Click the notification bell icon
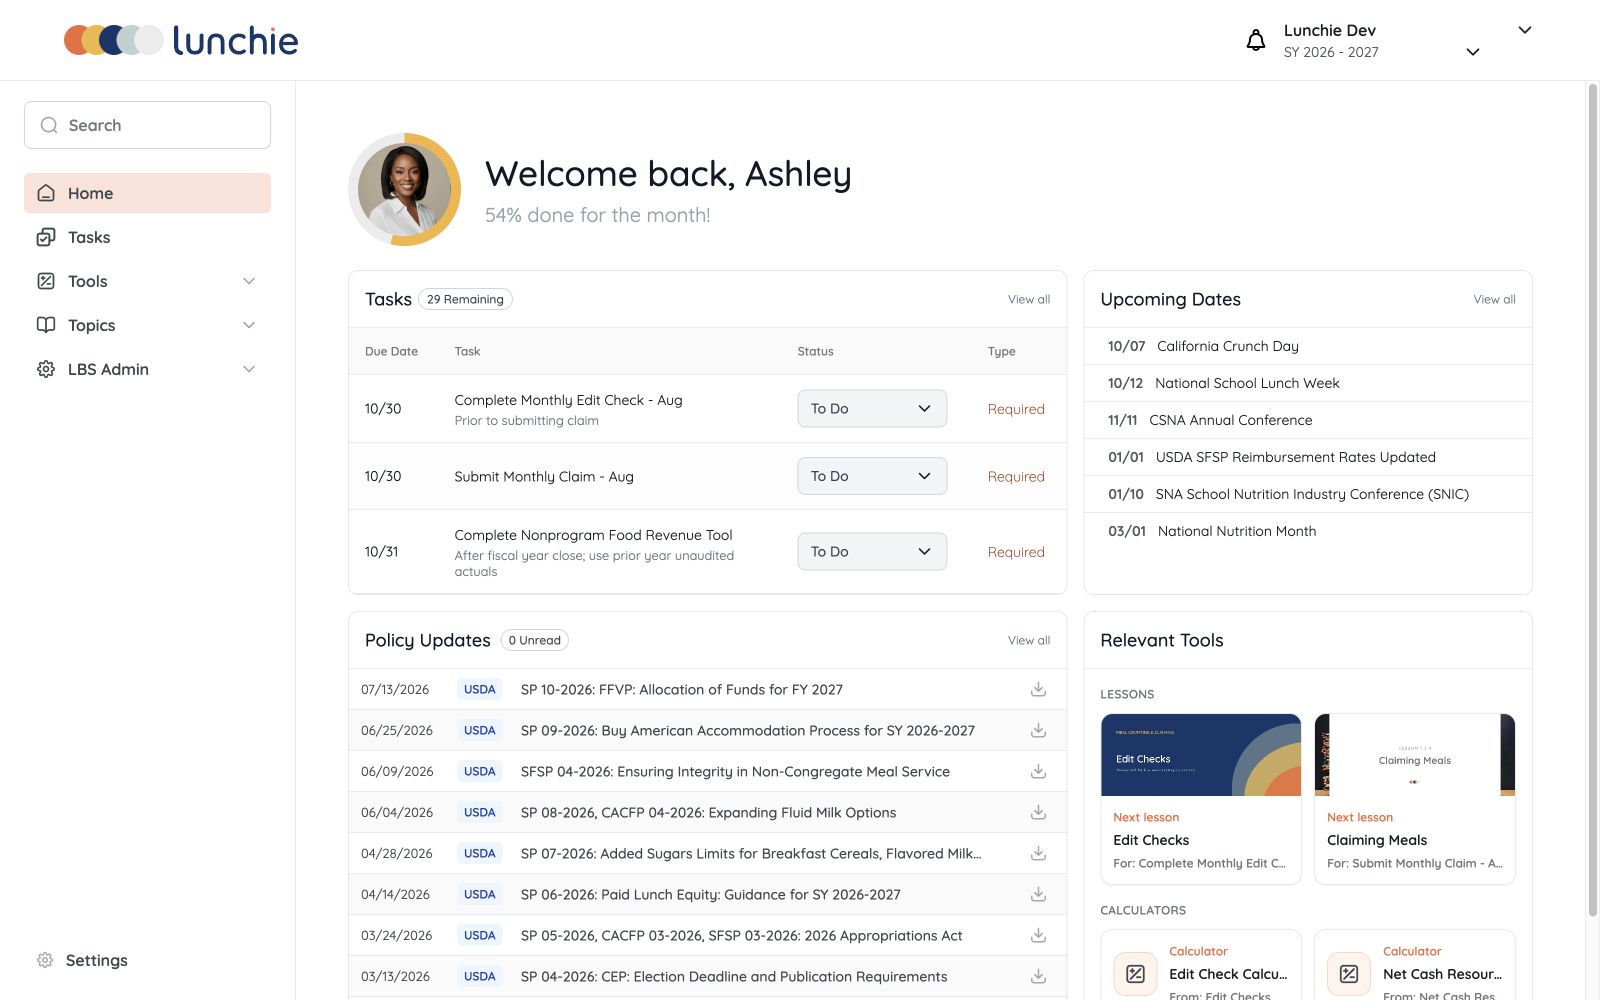The height and width of the screenshot is (1000, 1600). [x=1255, y=40]
